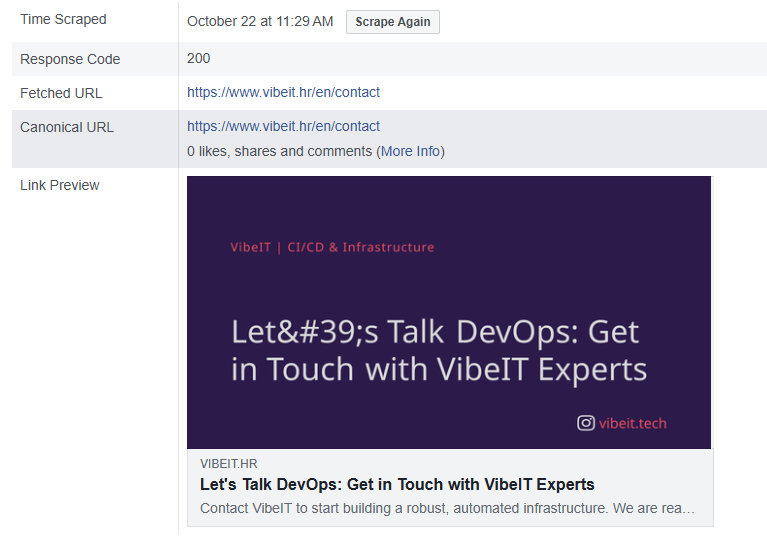767x540 pixels.
Task: Select the Canonical URL label
Action: (67, 127)
